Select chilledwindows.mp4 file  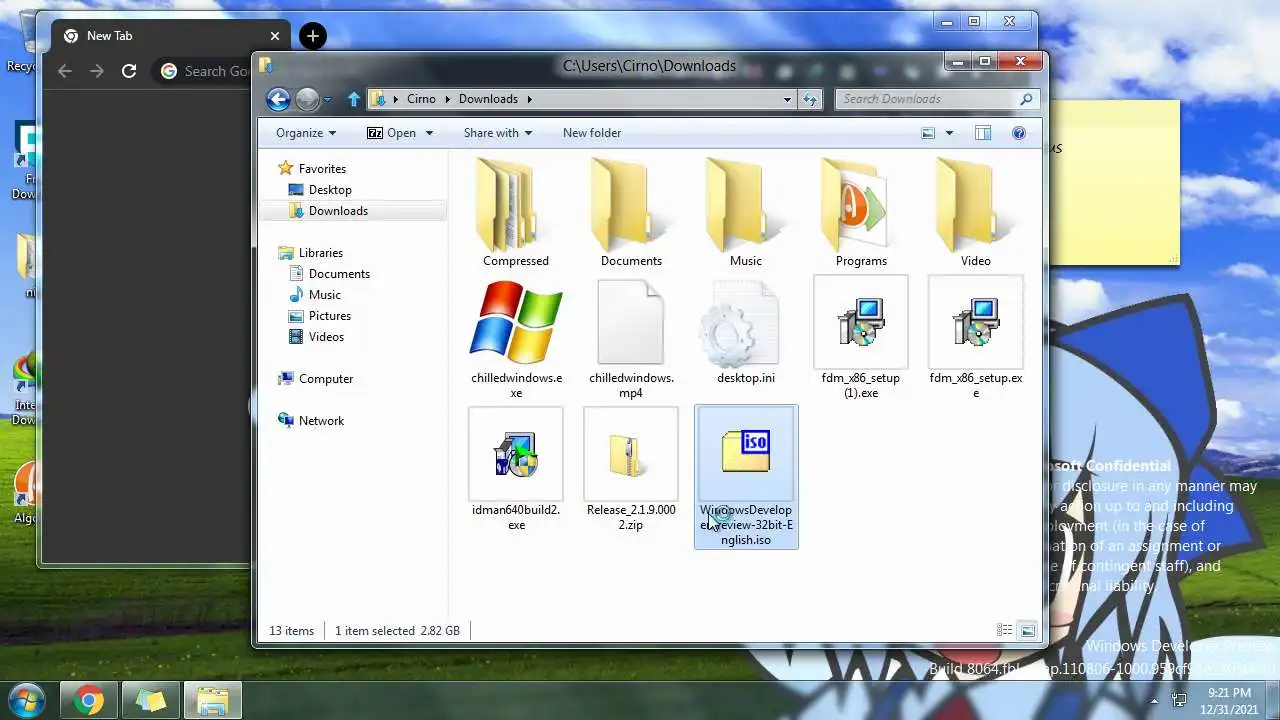(631, 338)
